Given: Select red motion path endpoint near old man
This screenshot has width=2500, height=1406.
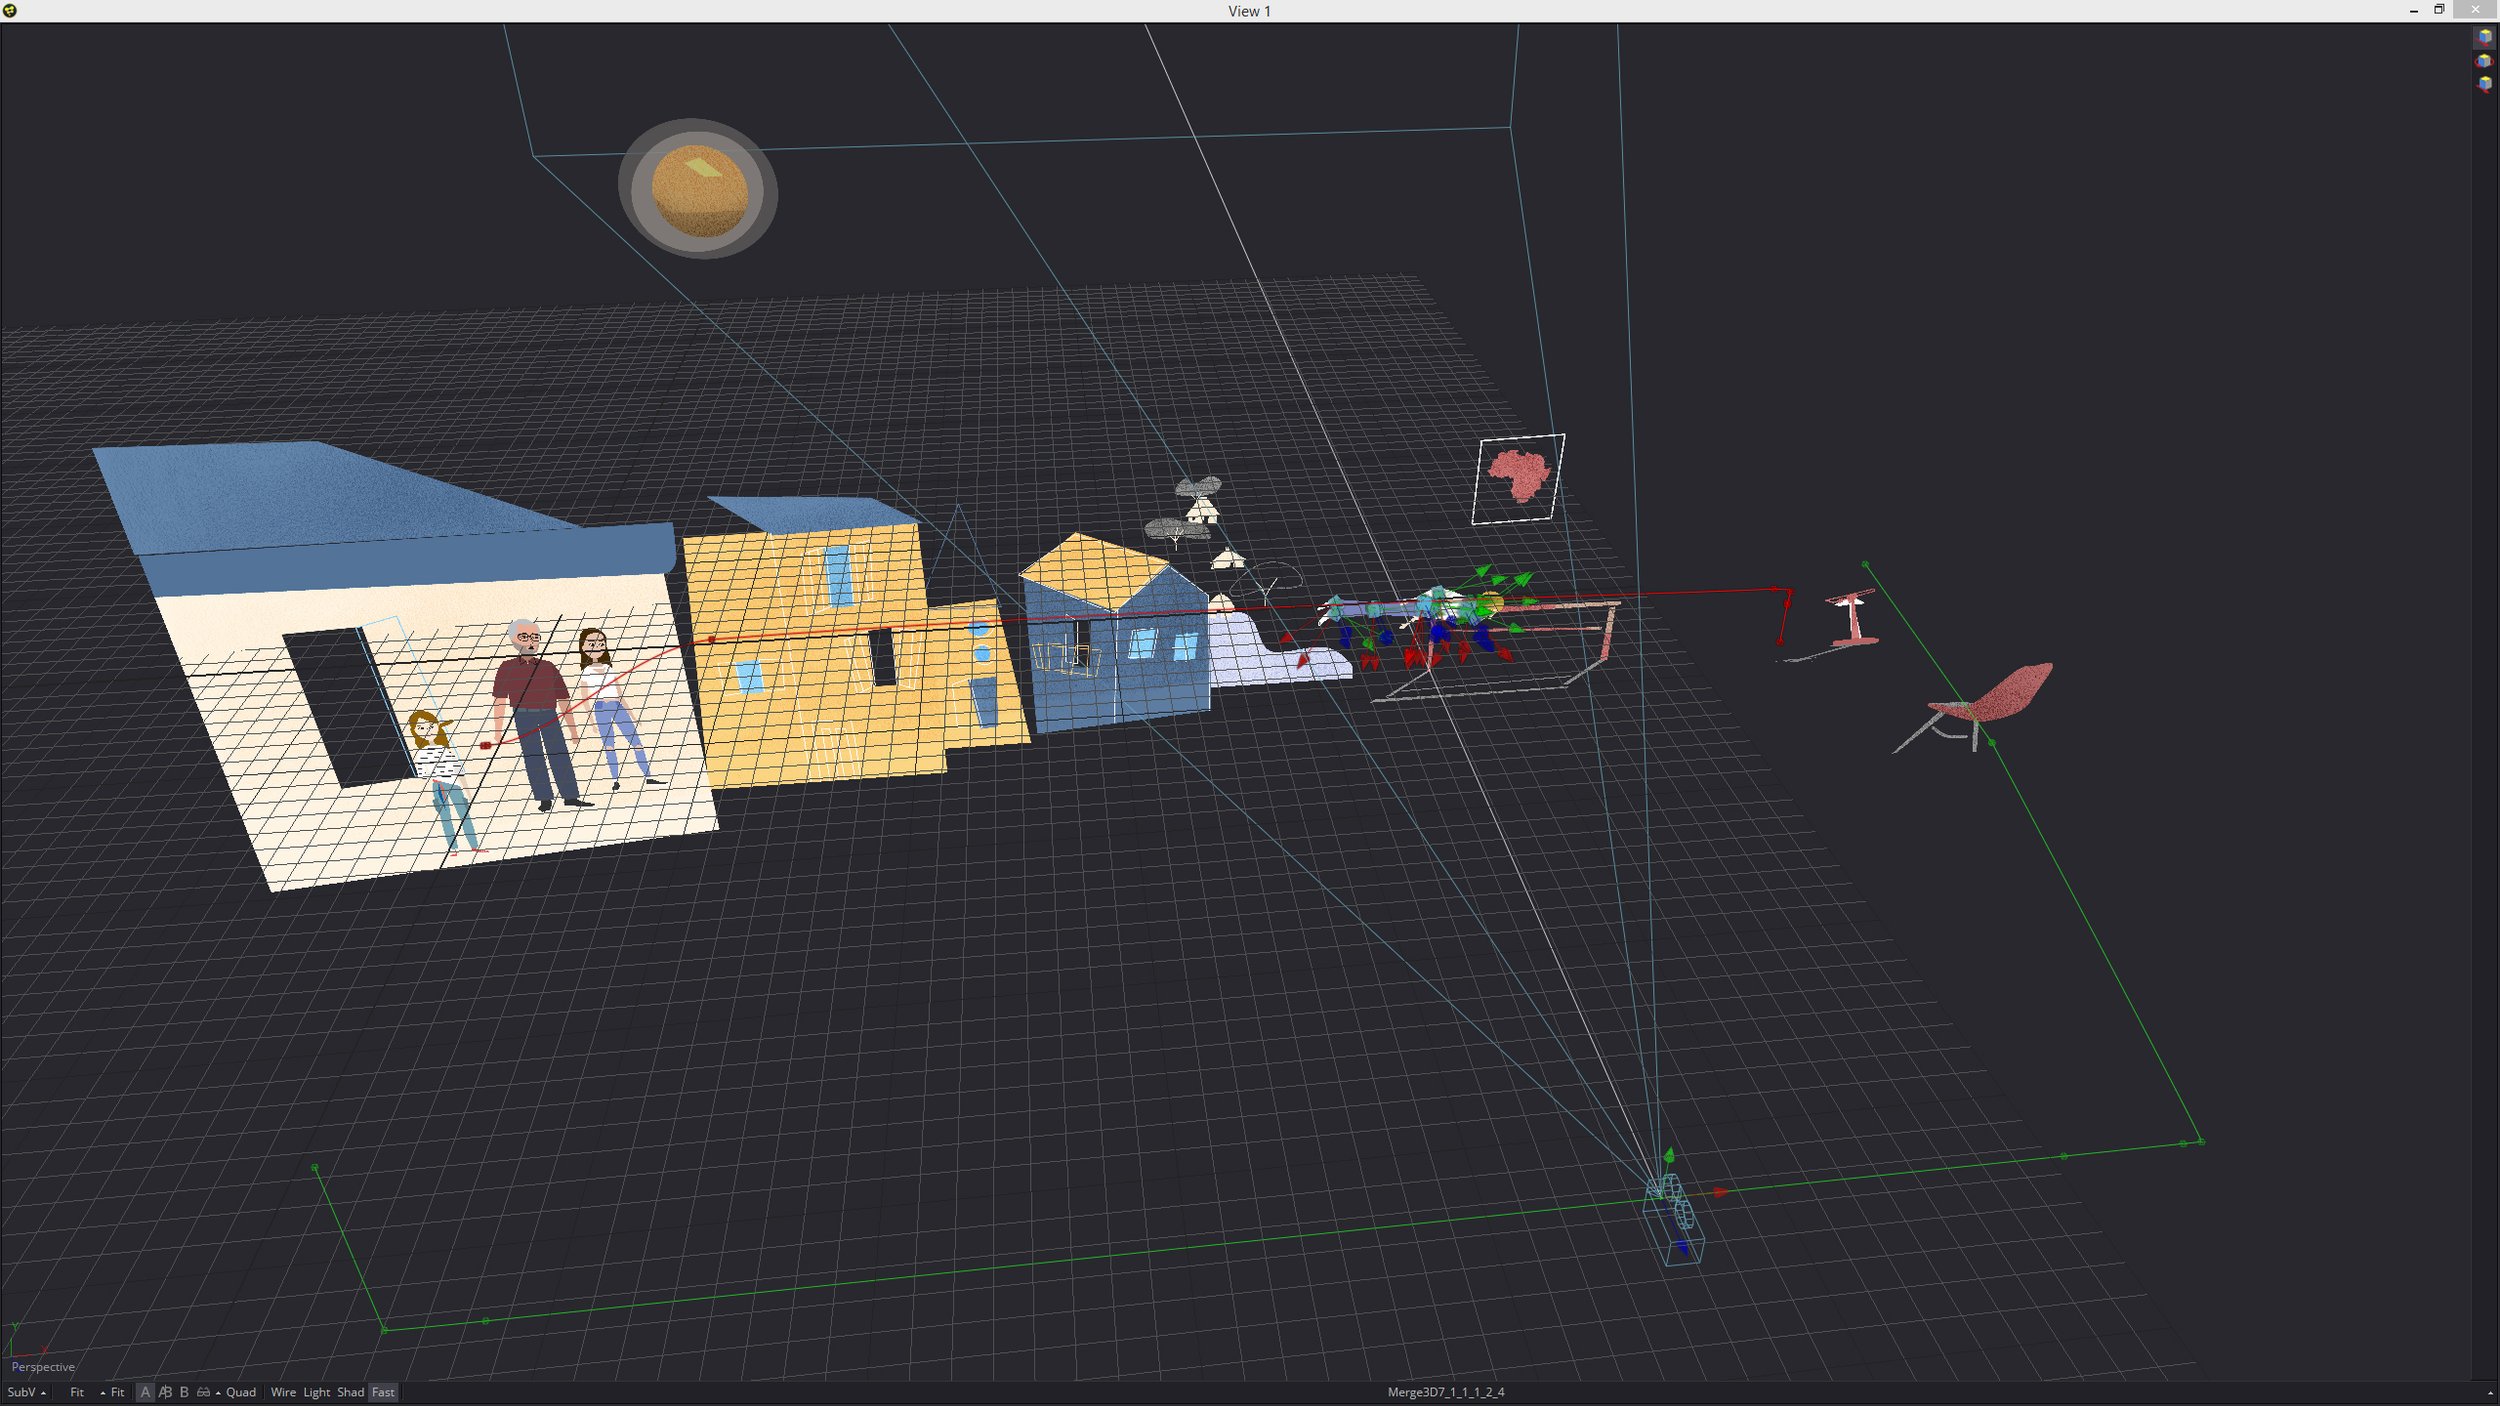Looking at the screenshot, I should [486, 745].
